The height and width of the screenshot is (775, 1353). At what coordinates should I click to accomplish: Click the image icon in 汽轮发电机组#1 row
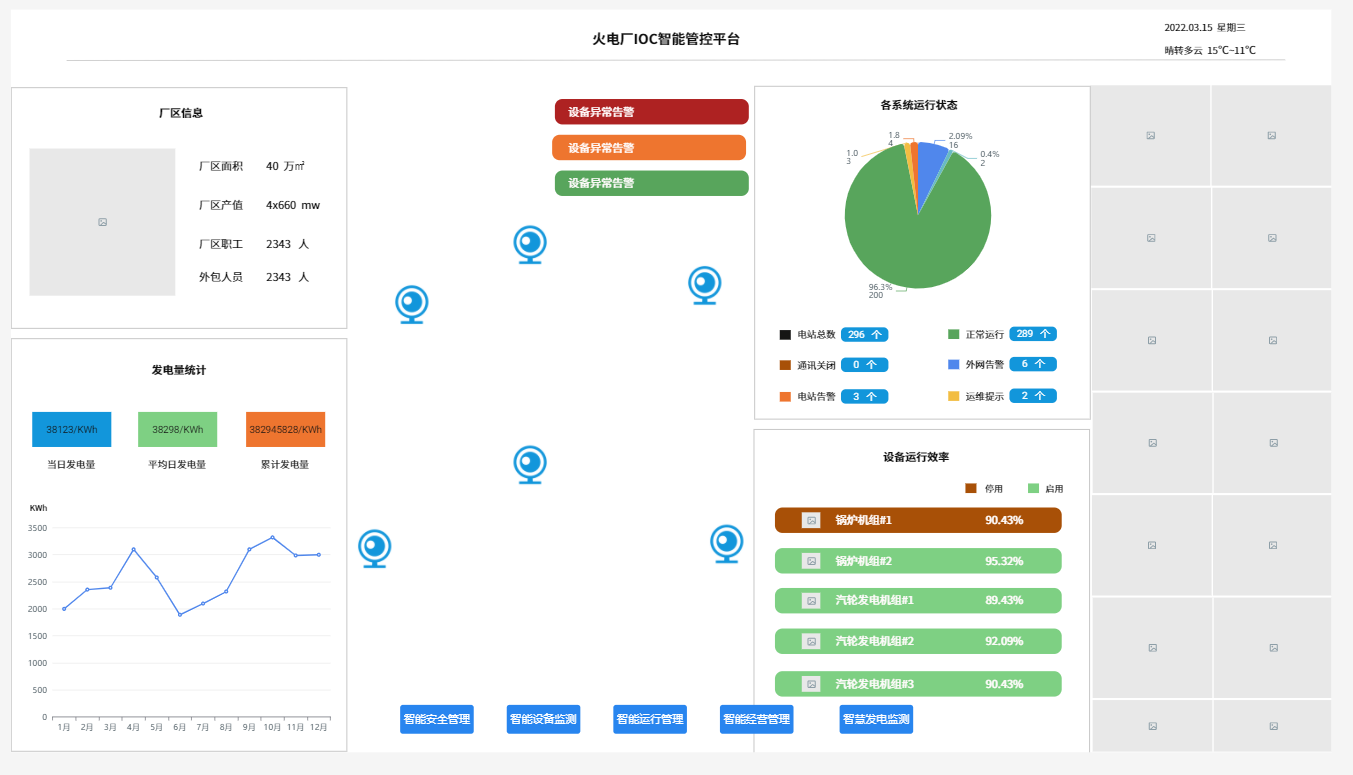tap(811, 601)
